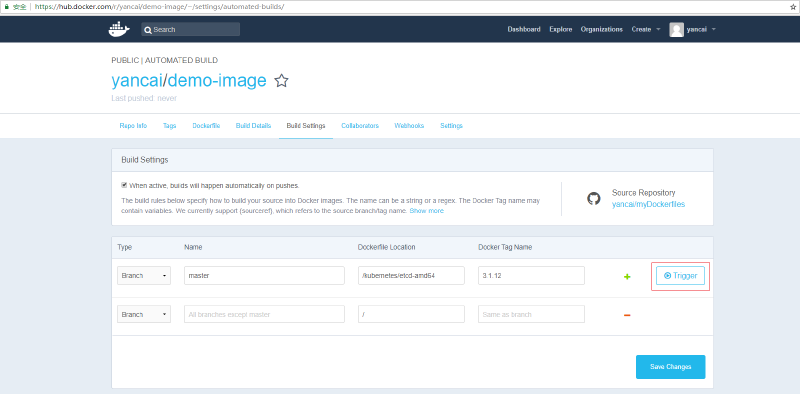The width and height of the screenshot is (800, 394).
Task: Open Collaborators tab
Action: coord(360,126)
